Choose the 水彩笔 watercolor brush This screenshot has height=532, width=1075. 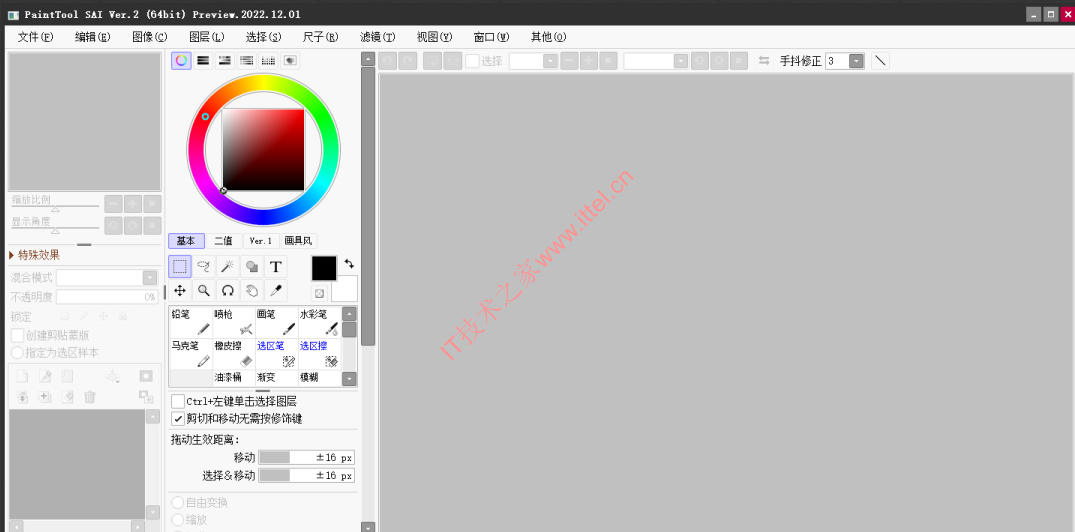(x=319, y=322)
